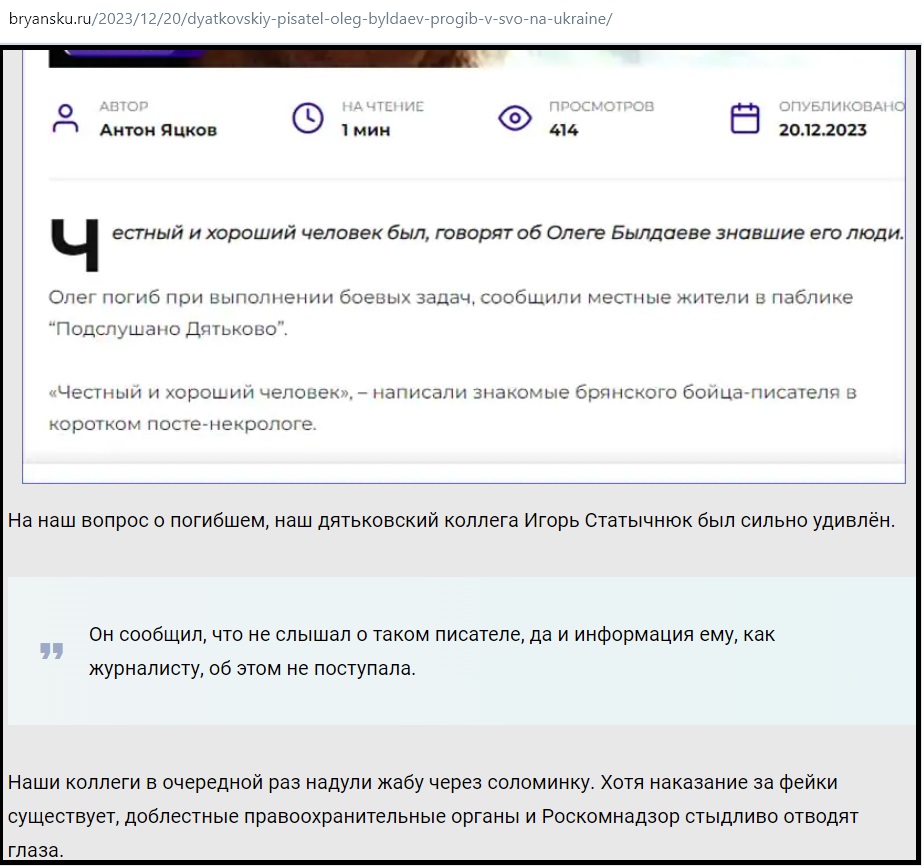Click paragraph starting 'Наши коллеги в очередной'

430,782
